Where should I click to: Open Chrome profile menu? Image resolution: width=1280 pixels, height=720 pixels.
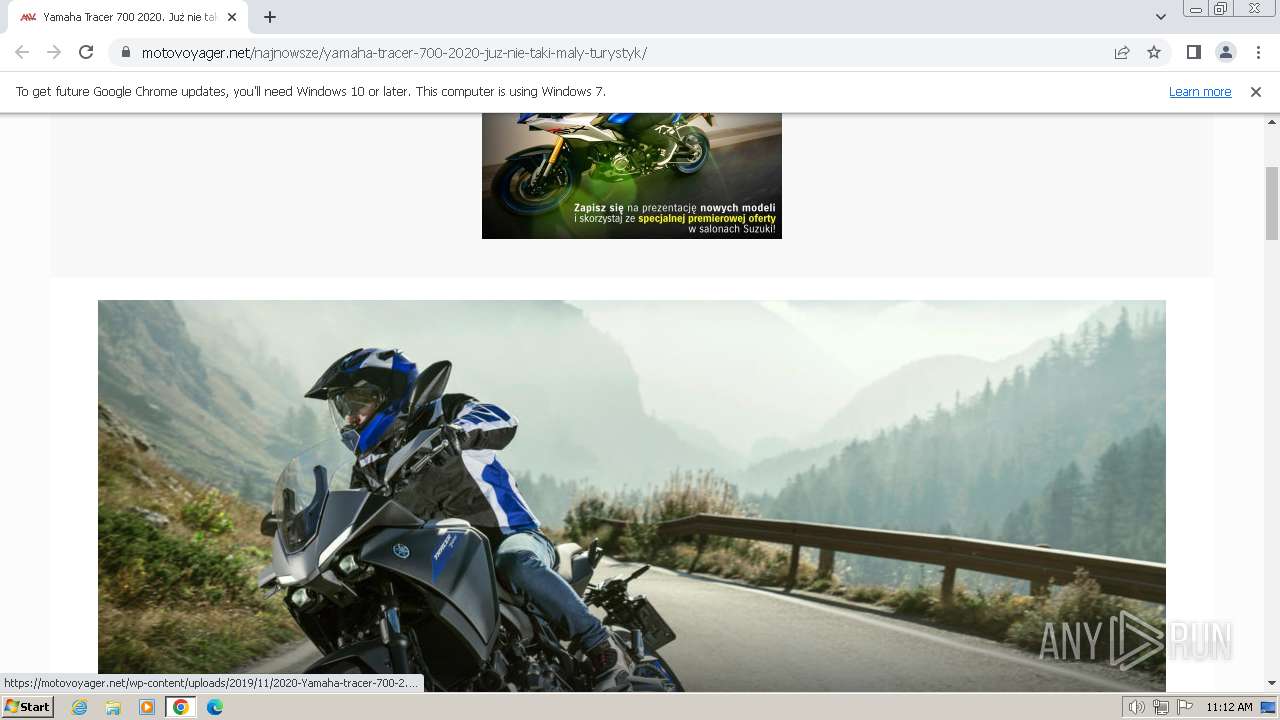1225,52
